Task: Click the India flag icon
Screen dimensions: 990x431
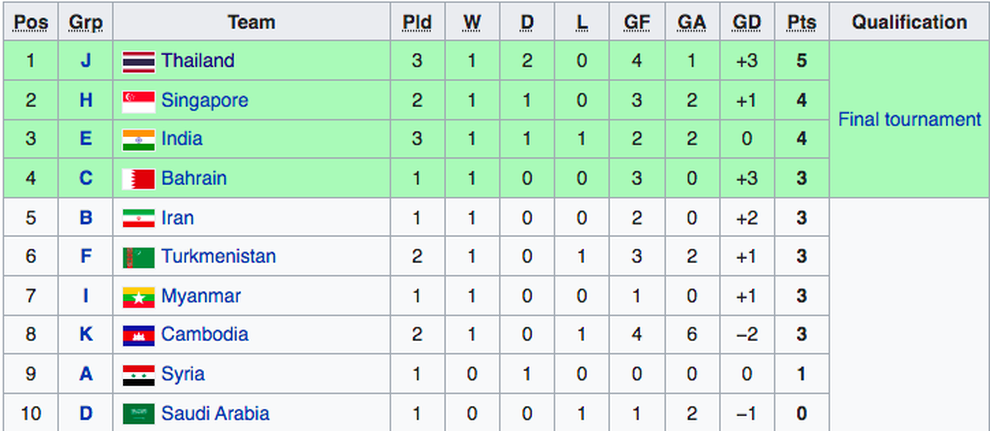Action: [x=138, y=139]
